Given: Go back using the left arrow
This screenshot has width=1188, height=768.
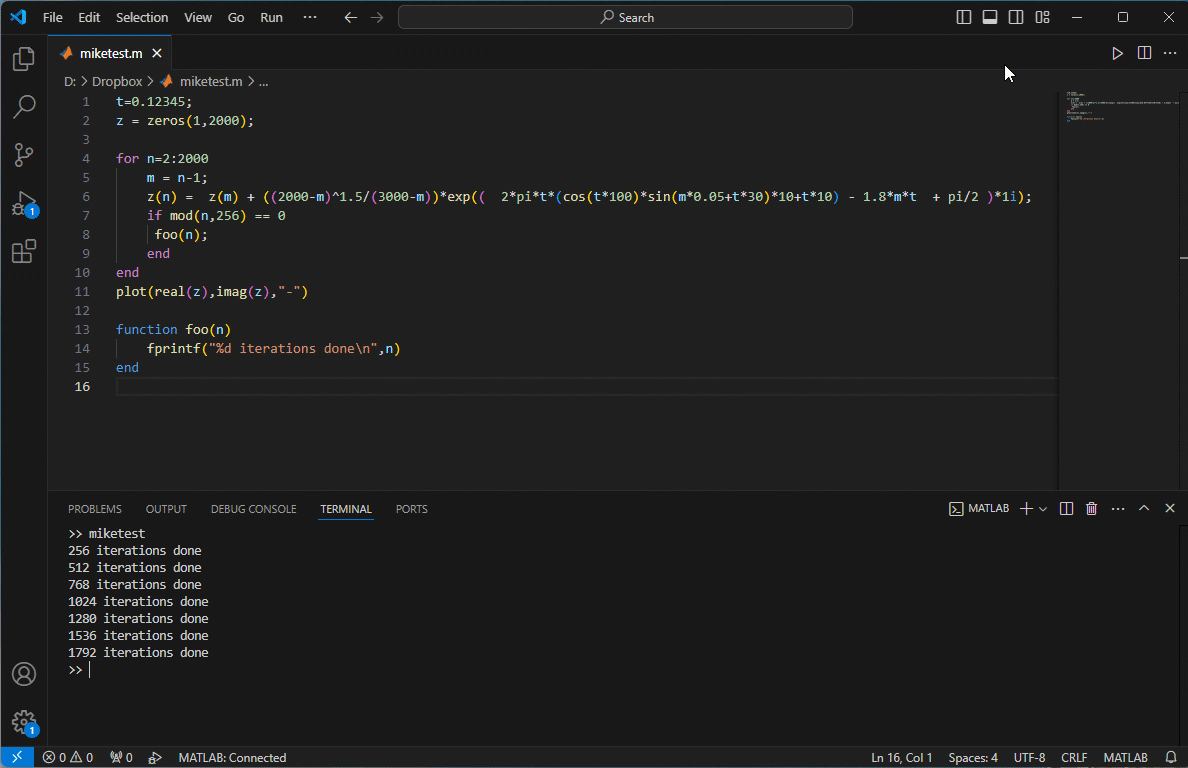Looking at the screenshot, I should [350, 17].
